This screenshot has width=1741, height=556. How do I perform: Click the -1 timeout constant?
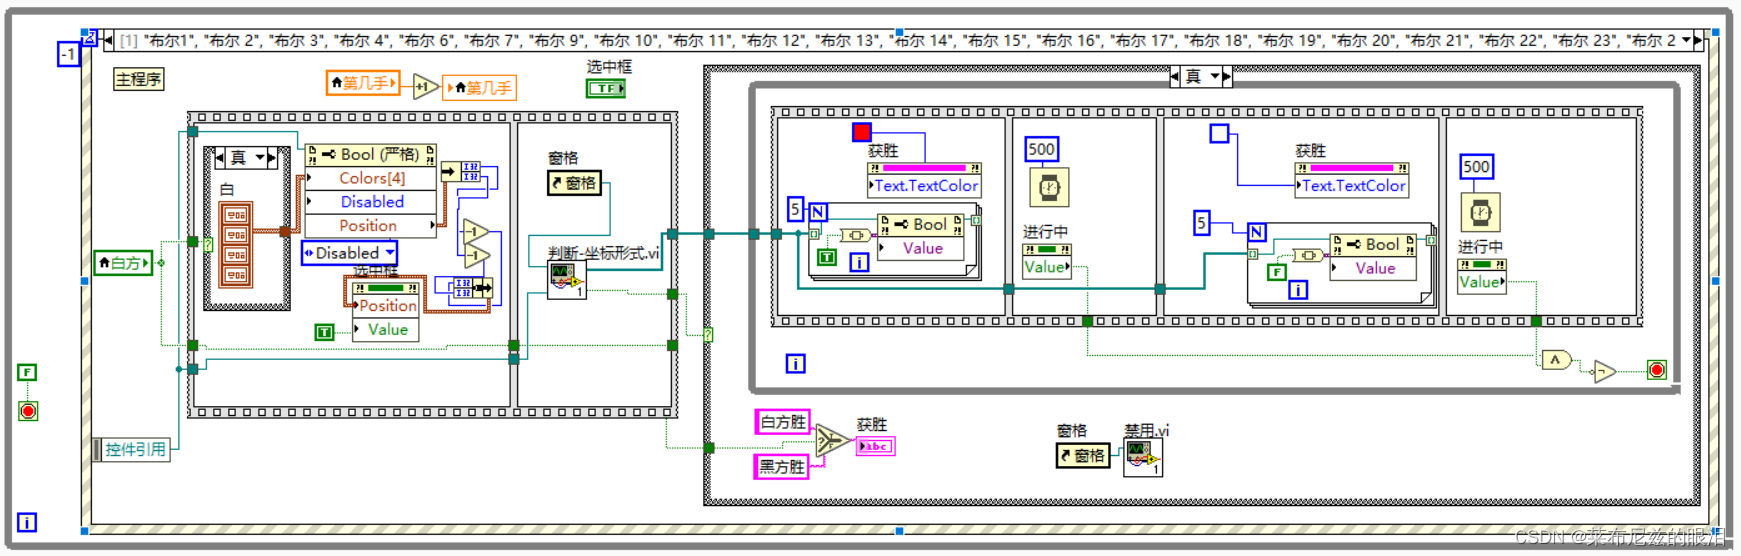pyautogui.click(x=68, y=54)
